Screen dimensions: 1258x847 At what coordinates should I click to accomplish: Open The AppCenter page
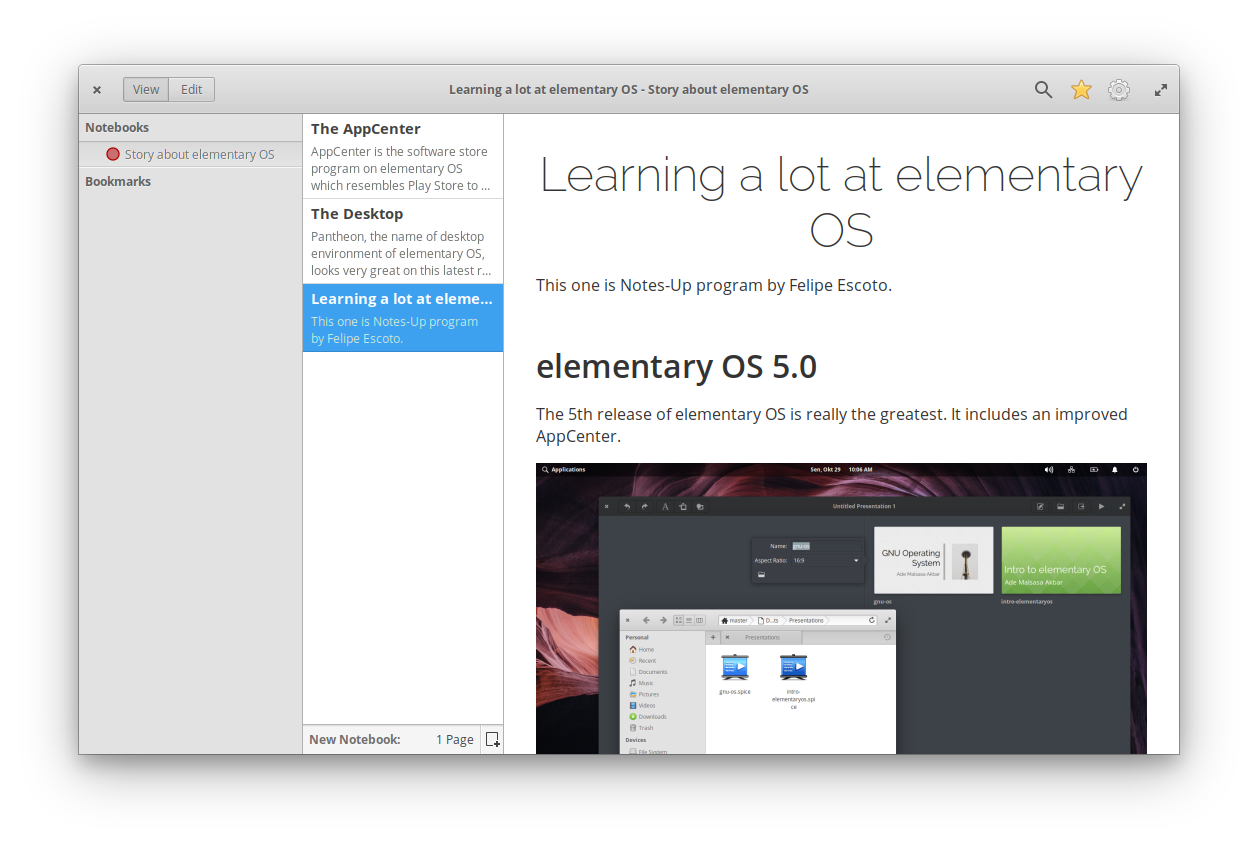point(403,156)
